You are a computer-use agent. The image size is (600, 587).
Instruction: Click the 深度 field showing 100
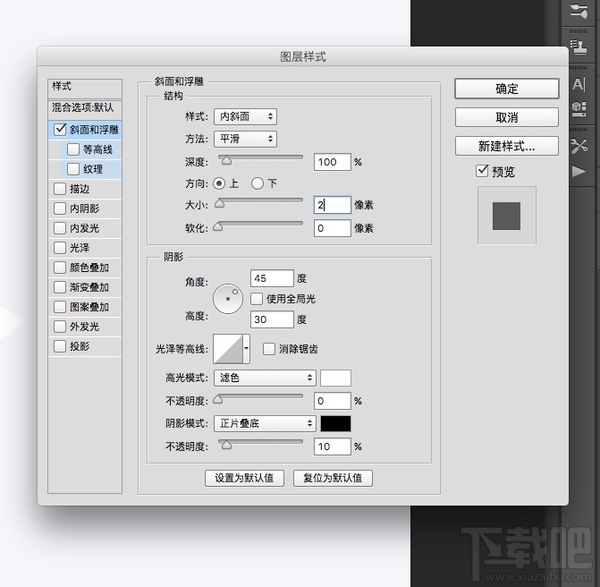[x=332, y=162]
